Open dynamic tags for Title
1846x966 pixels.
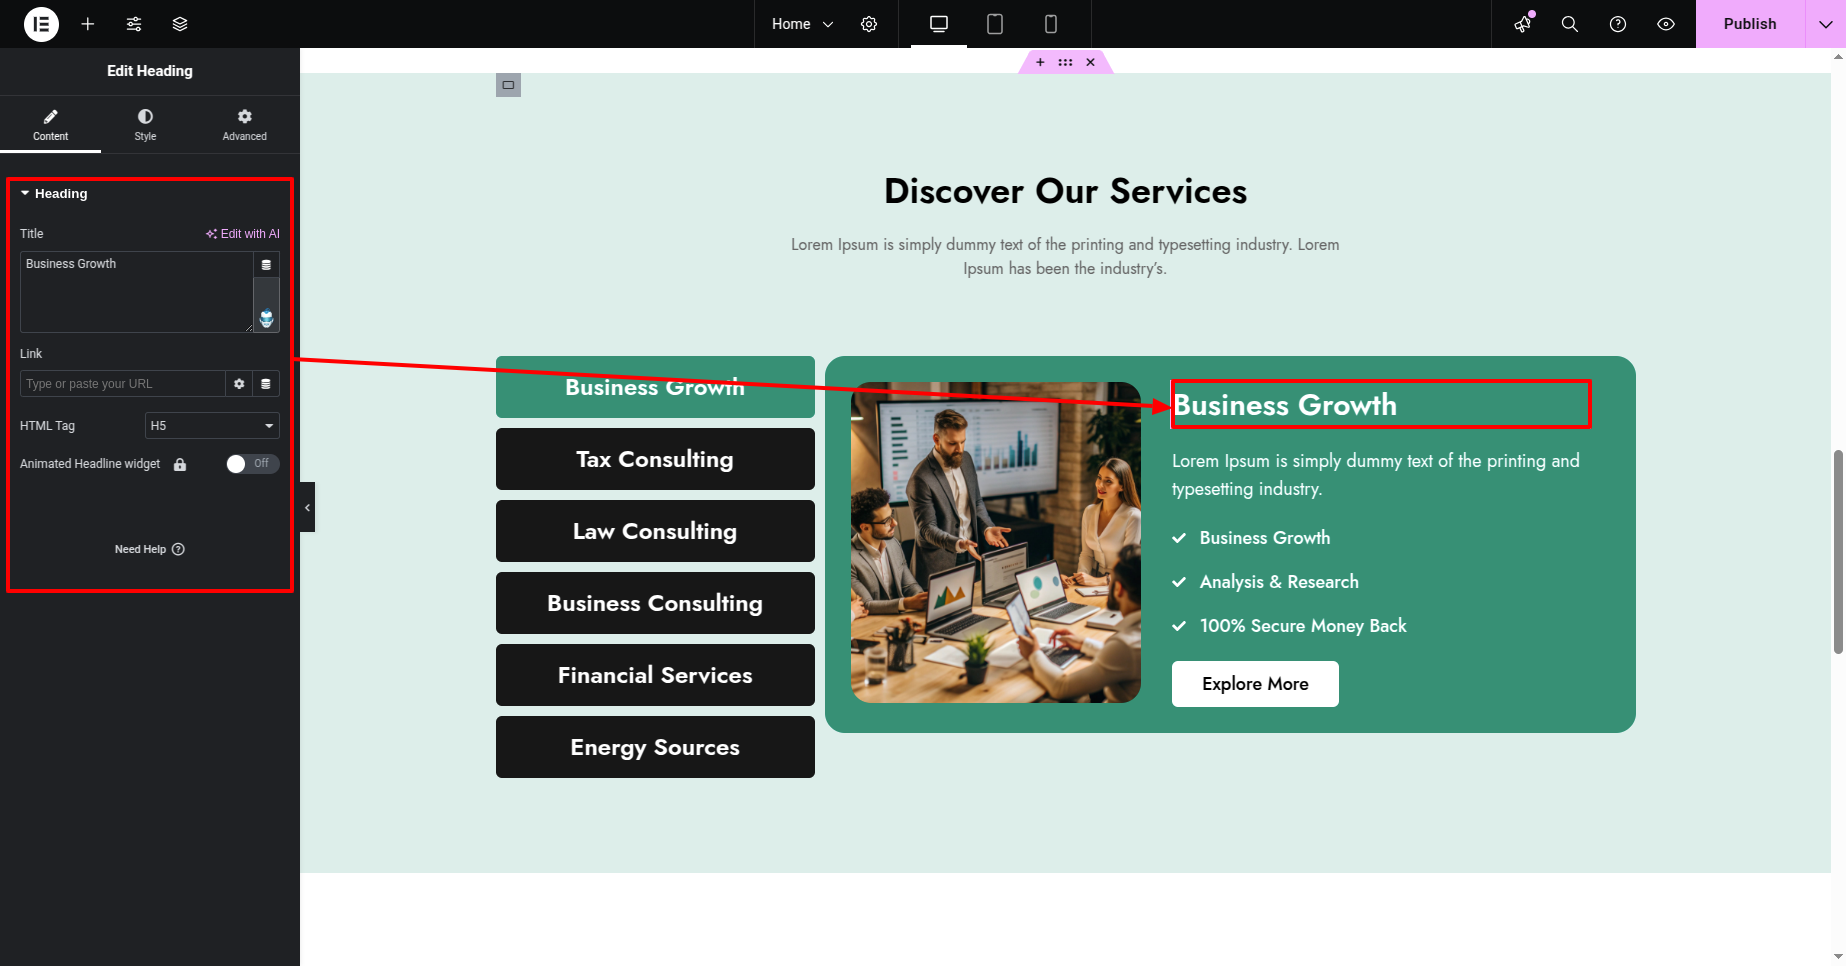click(x=266, y=265)
